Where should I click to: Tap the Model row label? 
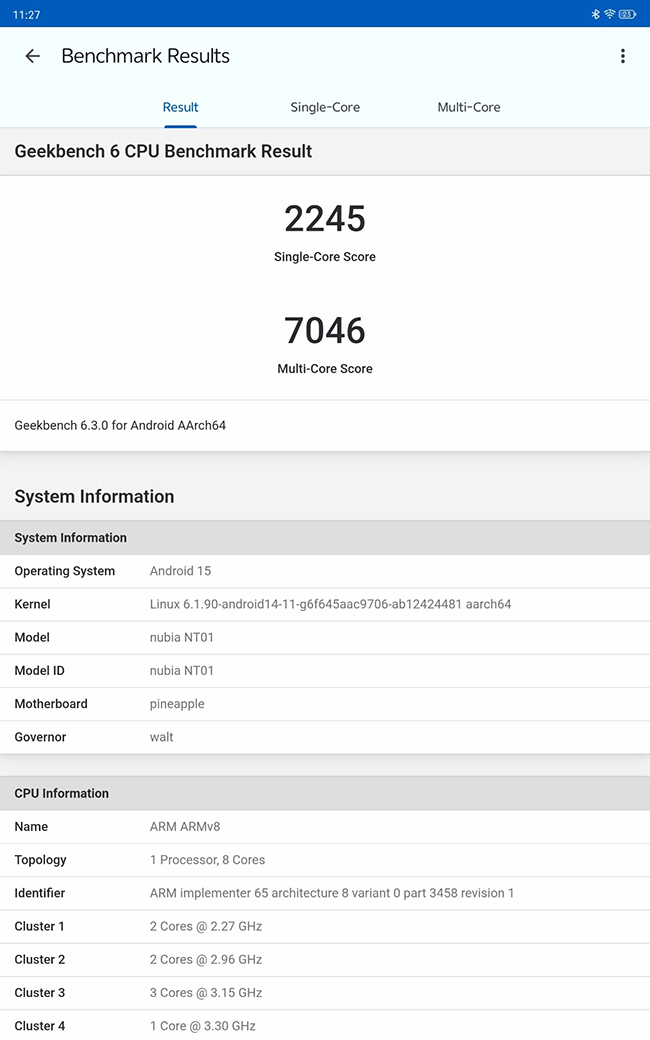click(x=32, y=637)
